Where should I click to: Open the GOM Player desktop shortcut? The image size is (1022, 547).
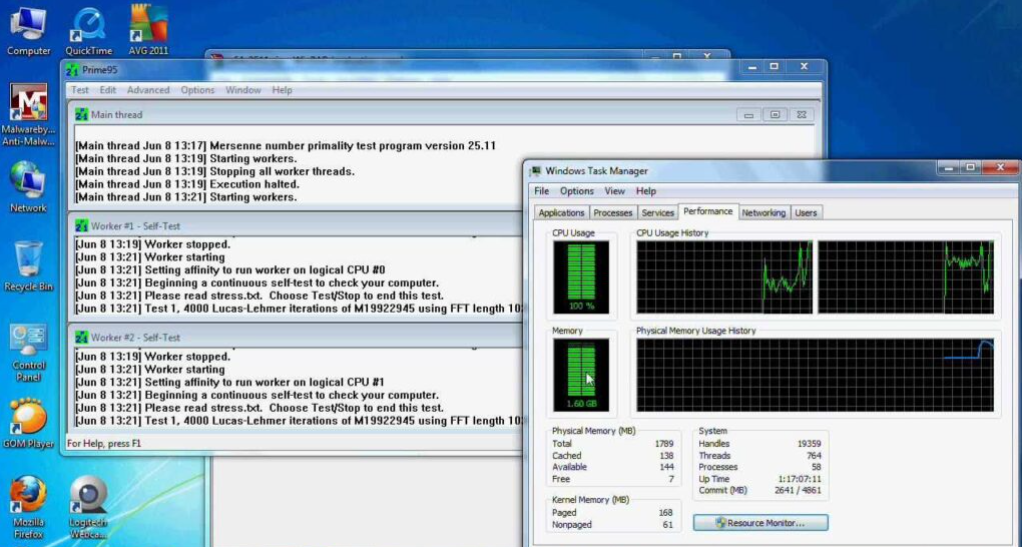tap(28, 424)
